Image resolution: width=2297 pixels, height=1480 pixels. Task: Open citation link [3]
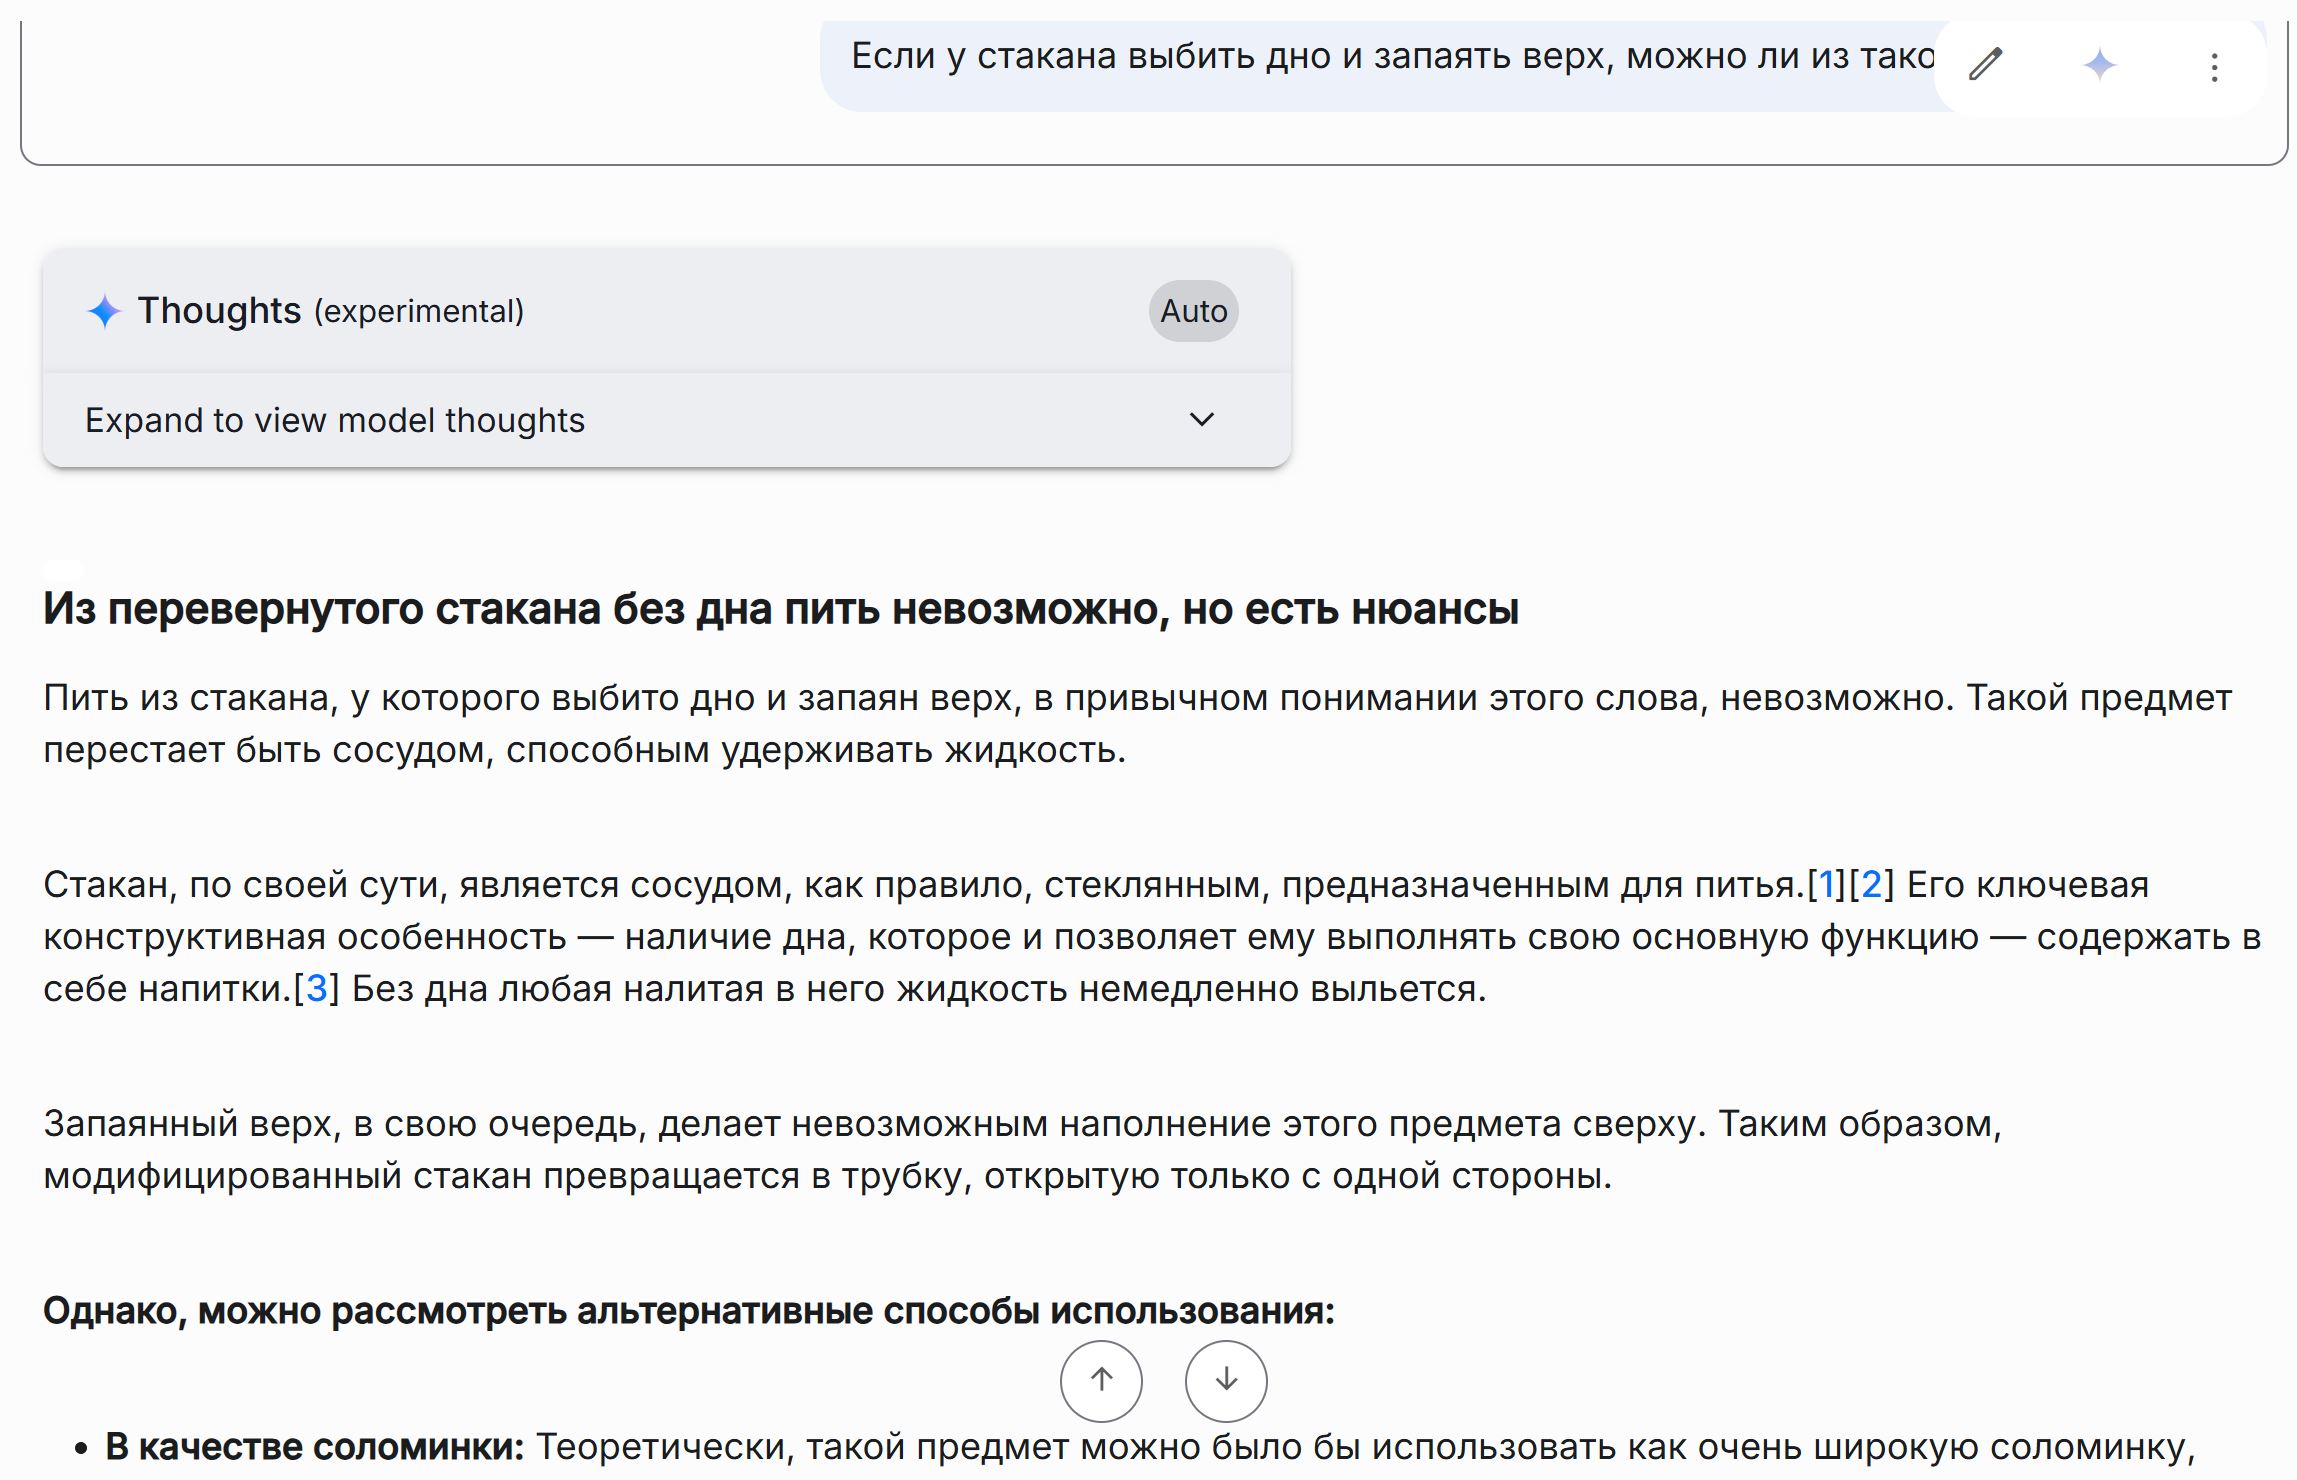point(316,989)
